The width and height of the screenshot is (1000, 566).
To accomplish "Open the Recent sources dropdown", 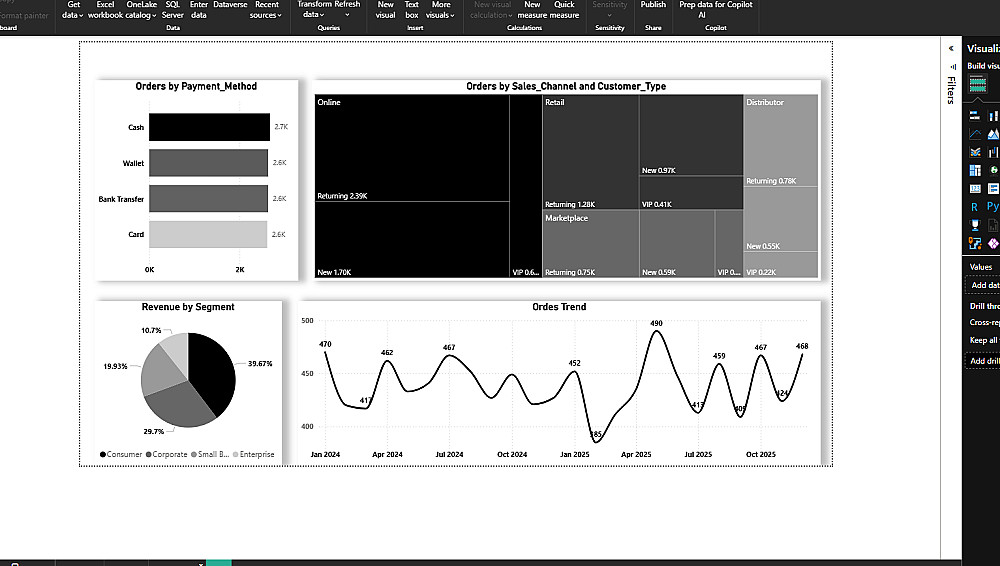I will [x=266, y=10].
